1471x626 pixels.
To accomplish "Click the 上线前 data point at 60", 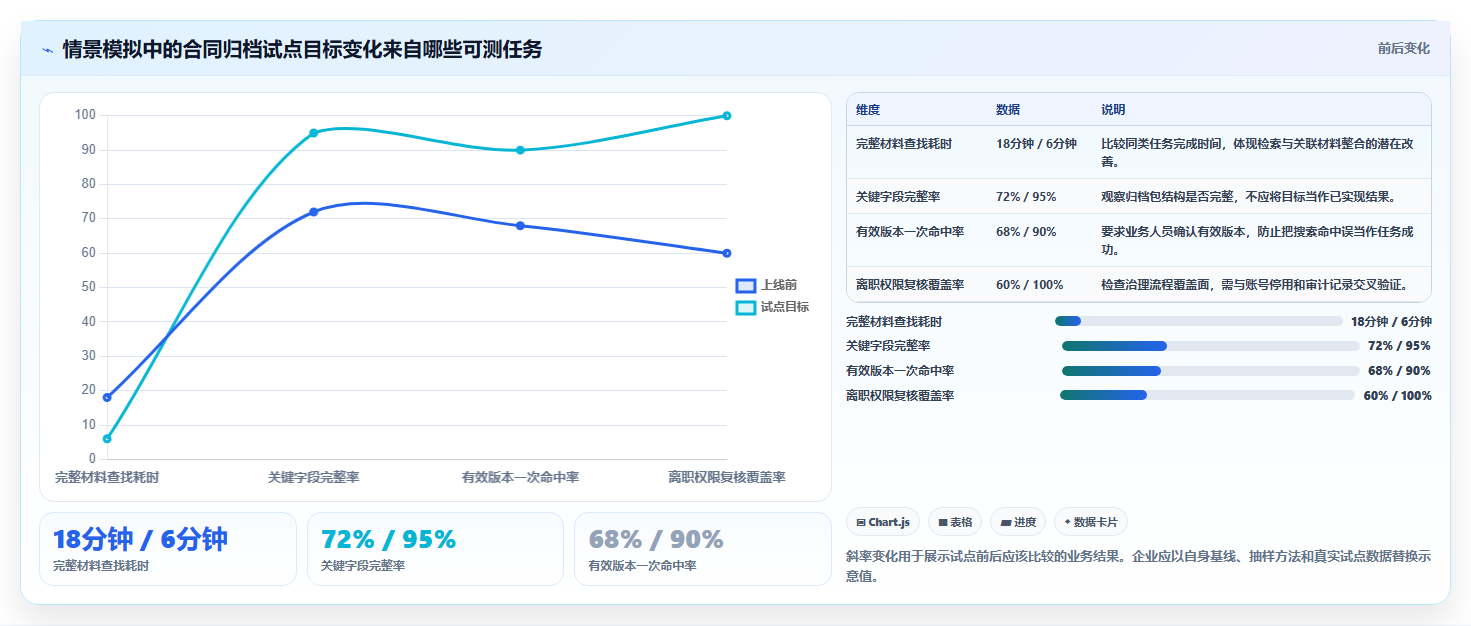I will (x=727, y=253).
